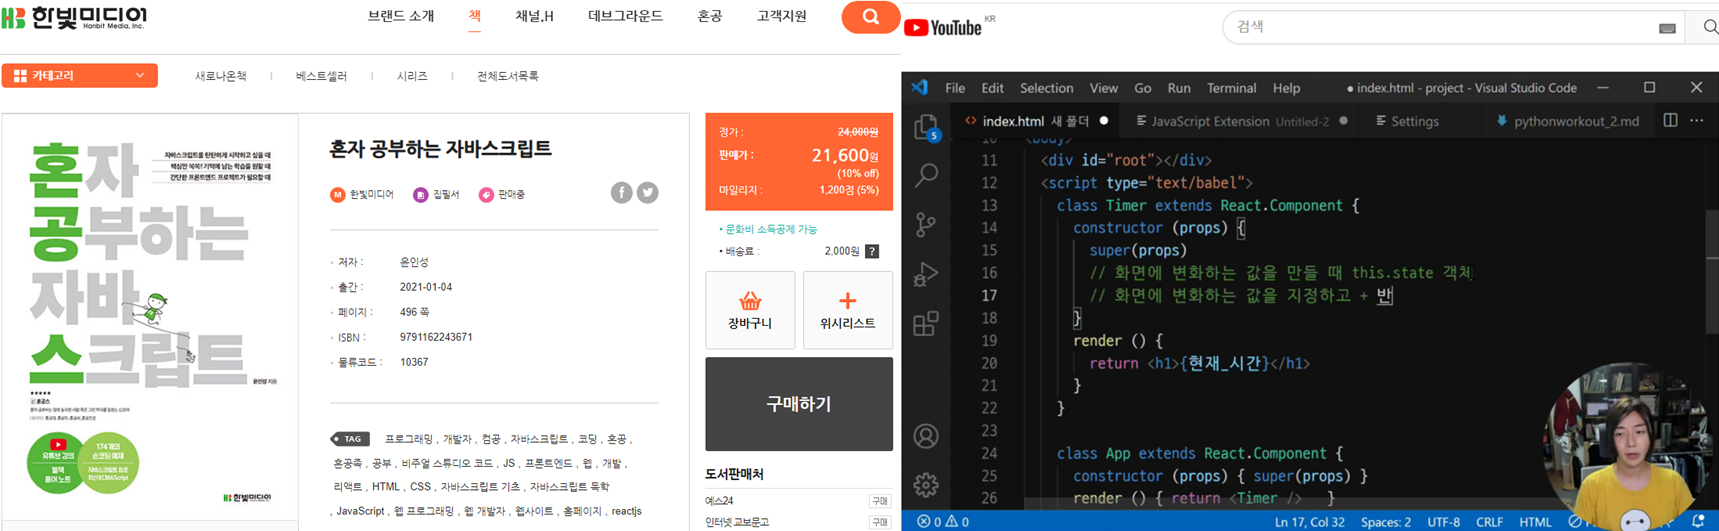The image size is (1719, 531).
Task: Open the View menu in VS Code
Action: [x=1104, y=88]
